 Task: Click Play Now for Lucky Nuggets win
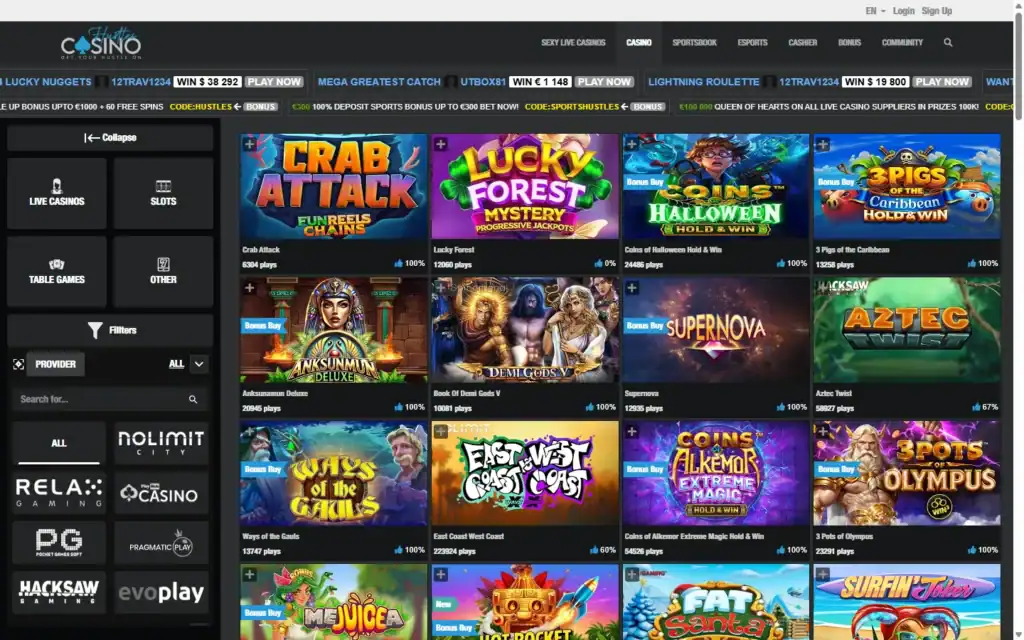point(274,82)
